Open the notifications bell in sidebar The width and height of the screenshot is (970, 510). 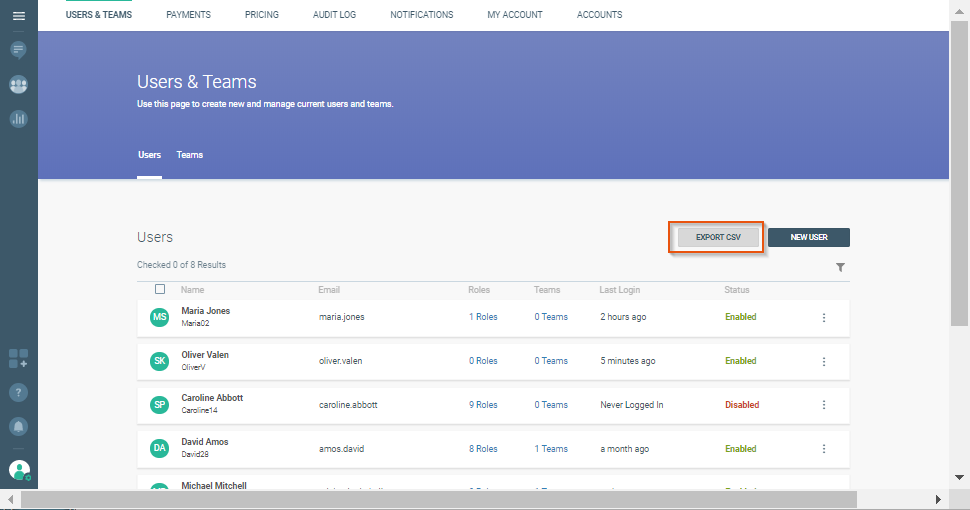[18, 426]
